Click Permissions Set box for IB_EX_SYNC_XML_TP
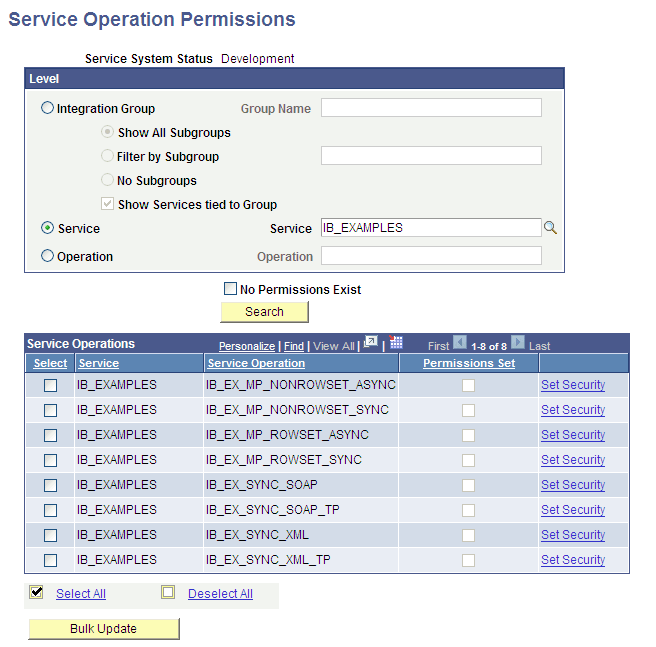 pos(469,560)
